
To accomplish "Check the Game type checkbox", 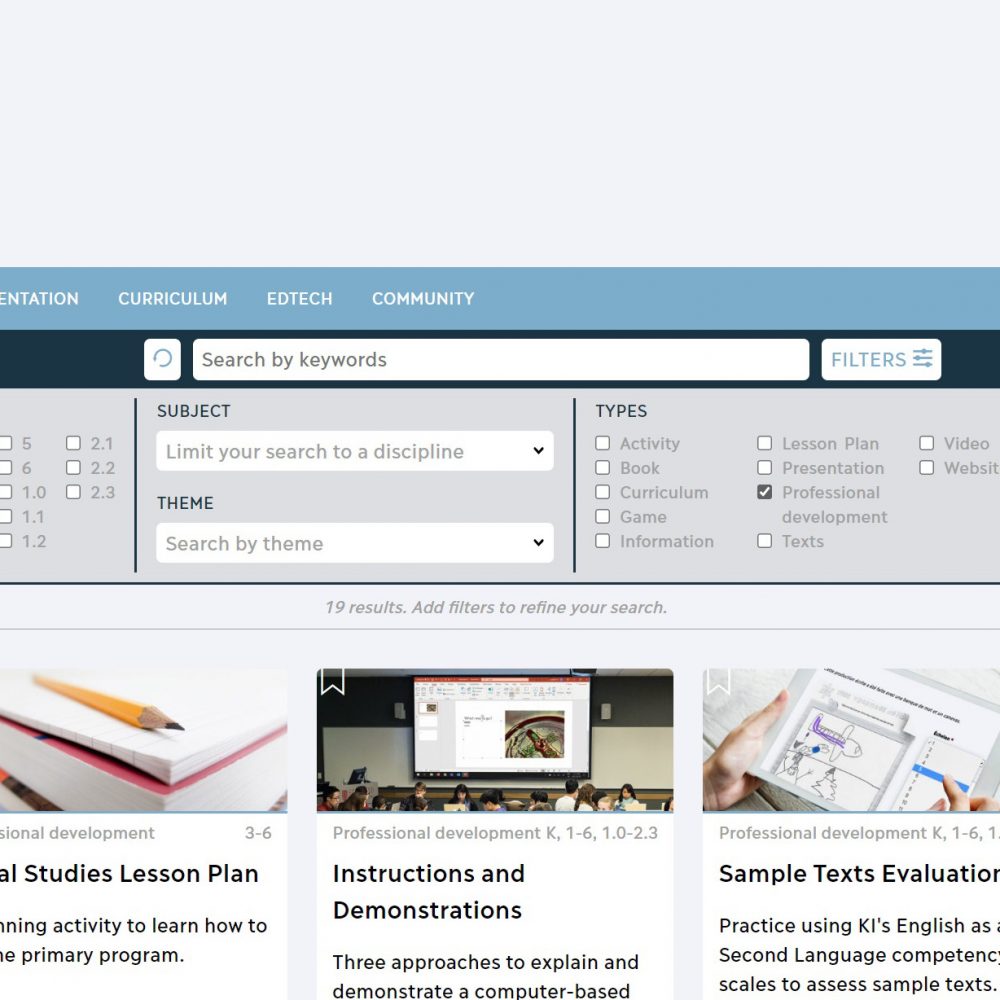I will 602,517.
